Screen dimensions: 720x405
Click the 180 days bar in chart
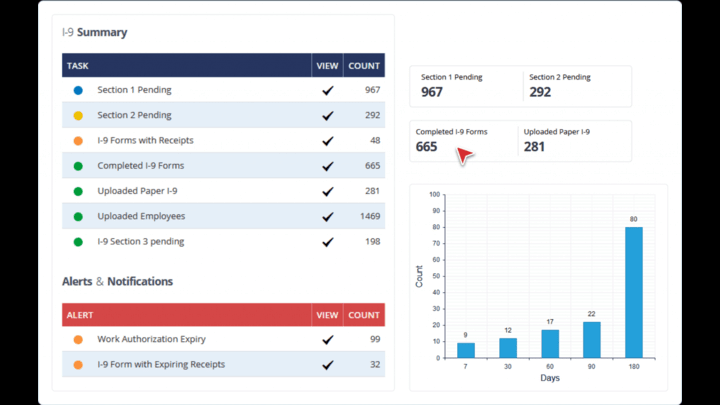point(634,292)
